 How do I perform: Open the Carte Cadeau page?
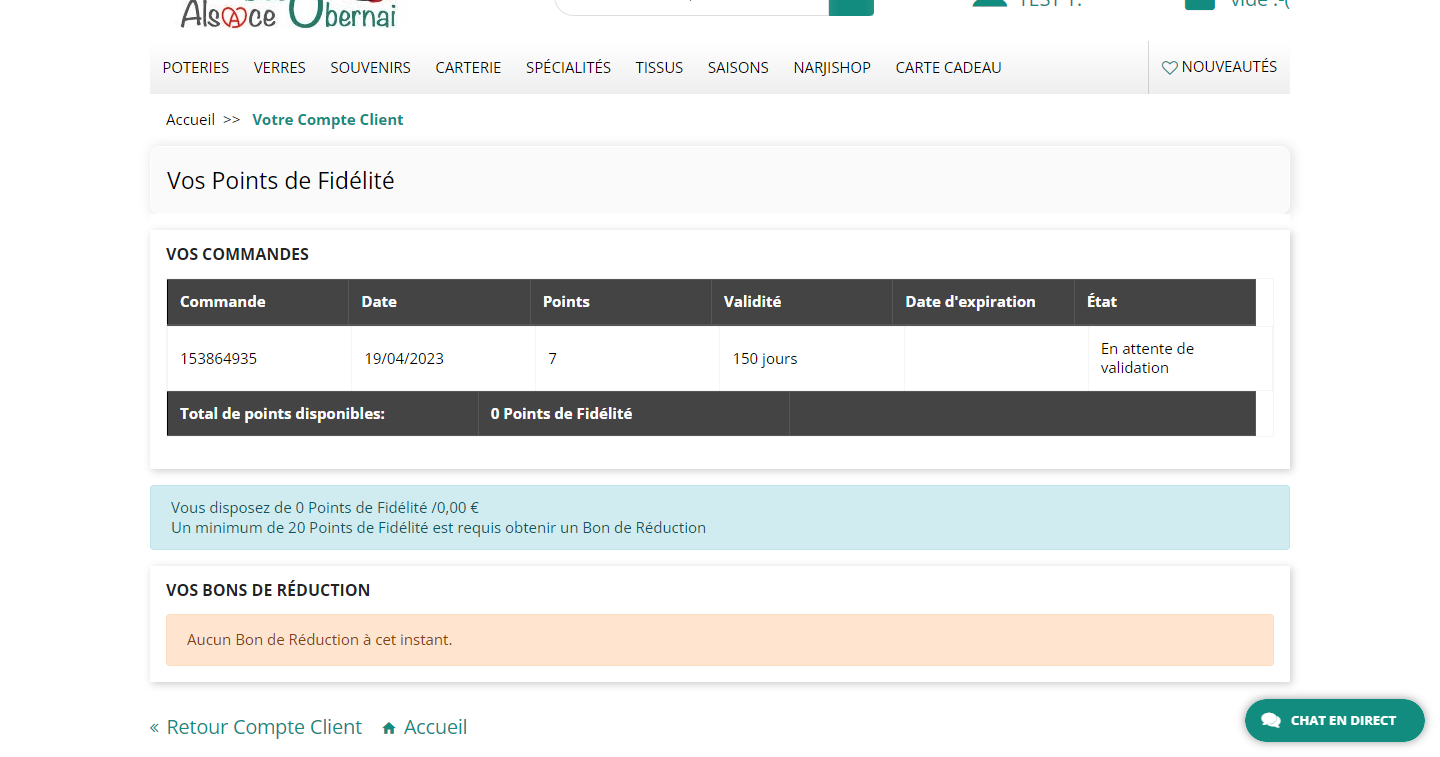948,67
